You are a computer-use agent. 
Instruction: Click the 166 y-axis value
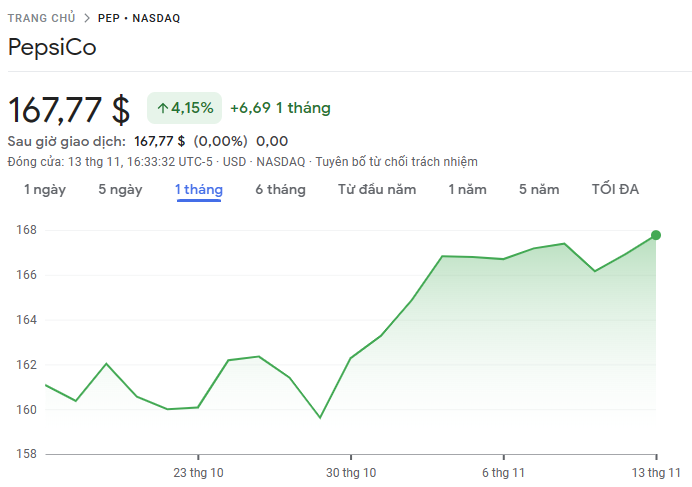(26, 275)
